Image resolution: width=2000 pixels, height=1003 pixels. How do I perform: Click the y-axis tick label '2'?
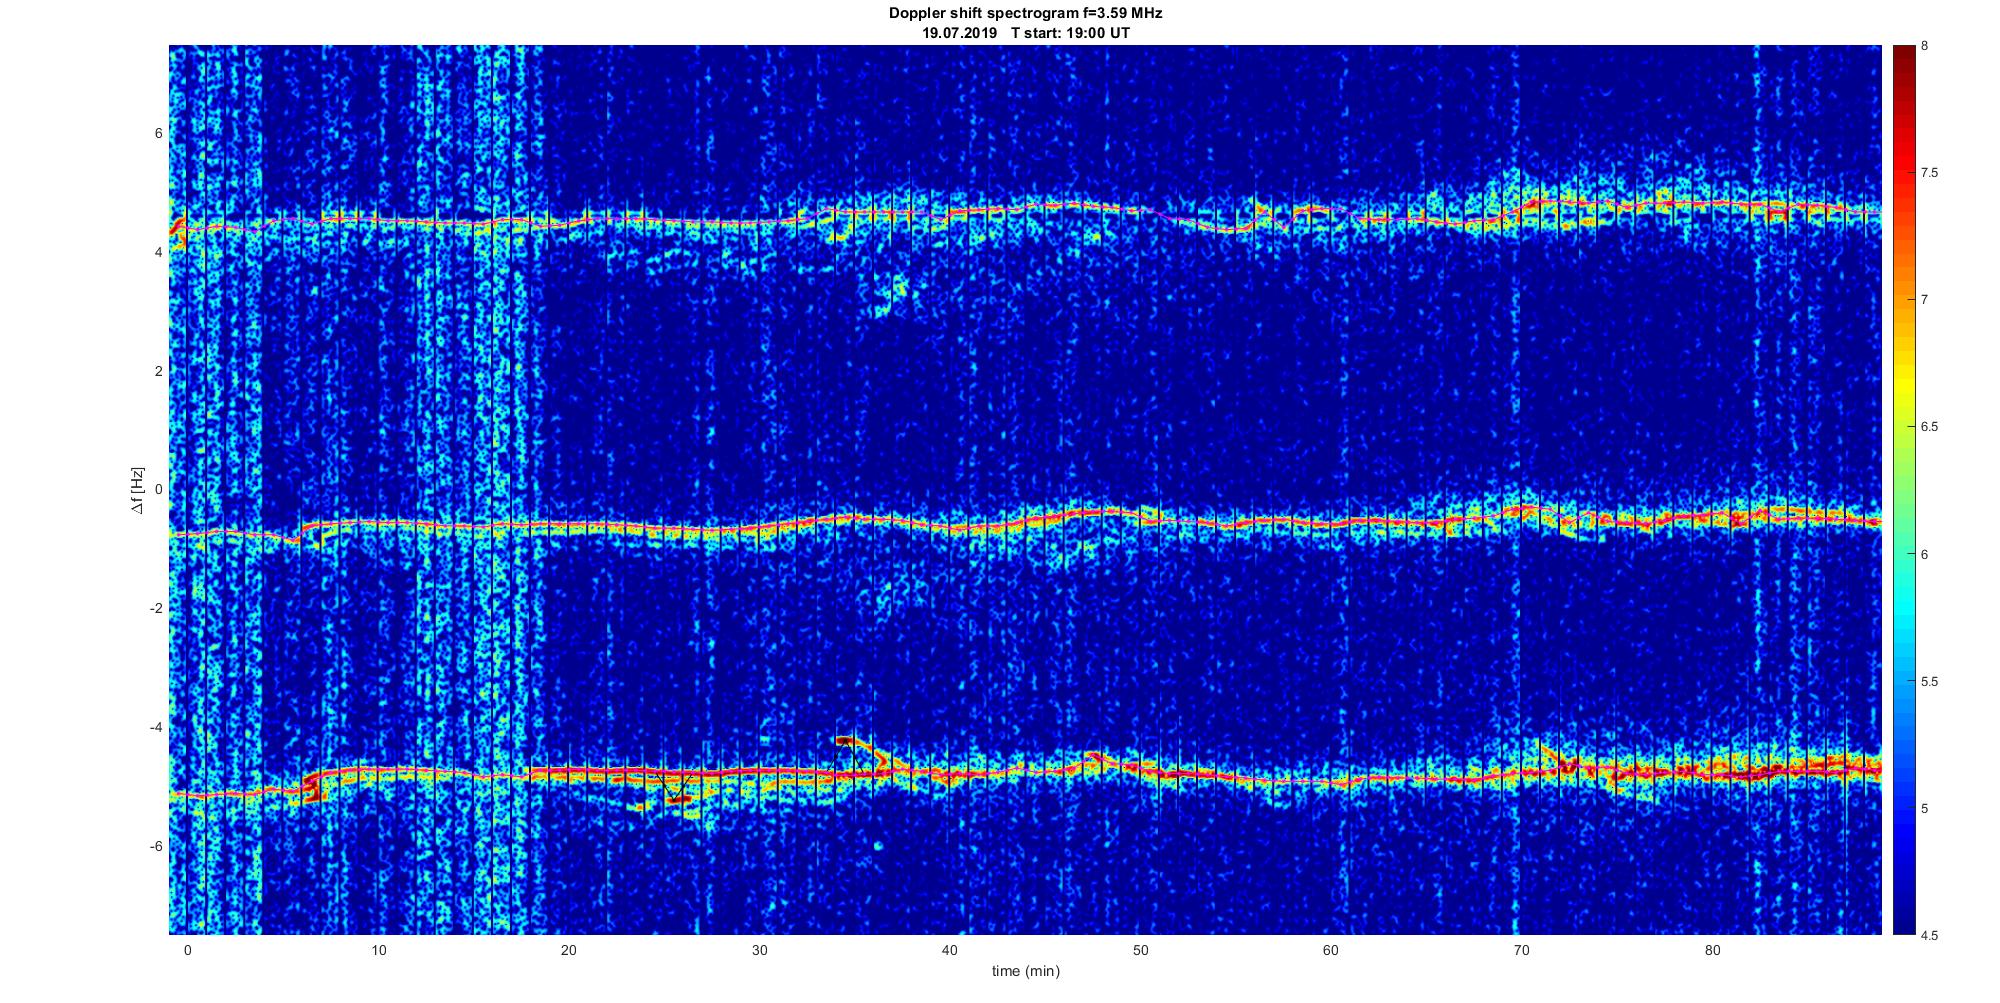click(x=158, y=371)
